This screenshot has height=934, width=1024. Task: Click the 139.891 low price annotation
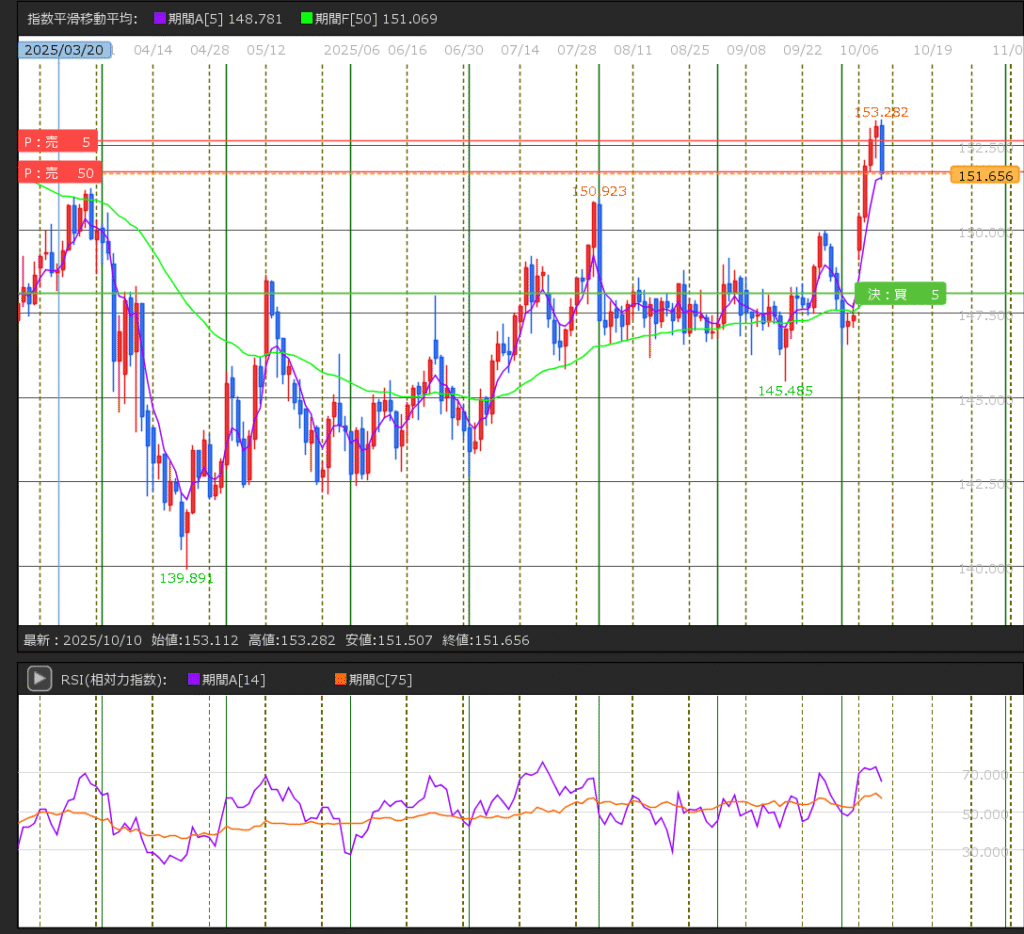point(187,578)
